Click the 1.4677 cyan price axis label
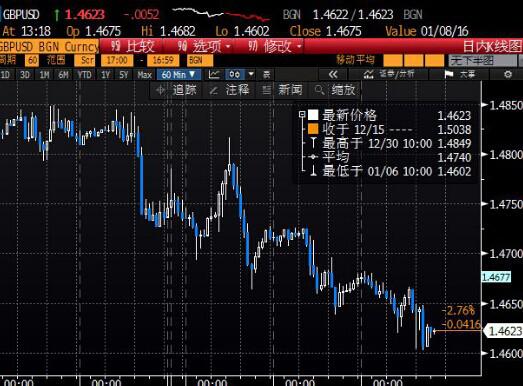This screenshot has height=386, width=523. [x=496, y=277]
